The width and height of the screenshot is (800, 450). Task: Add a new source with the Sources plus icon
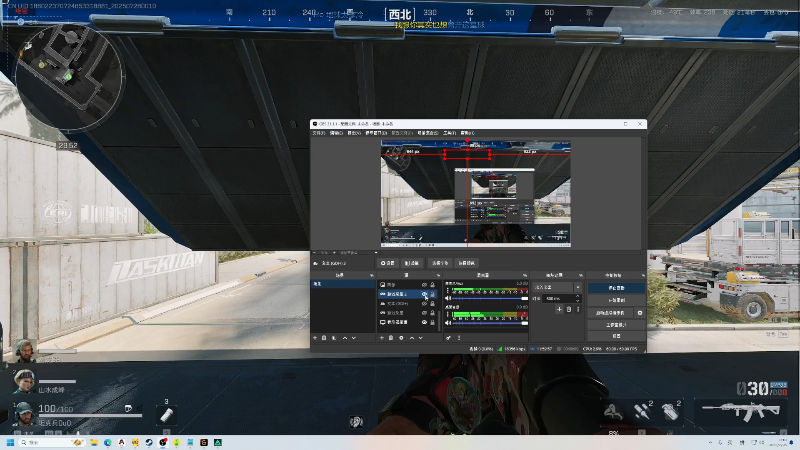pyautogui.click(x=382, y=338)
